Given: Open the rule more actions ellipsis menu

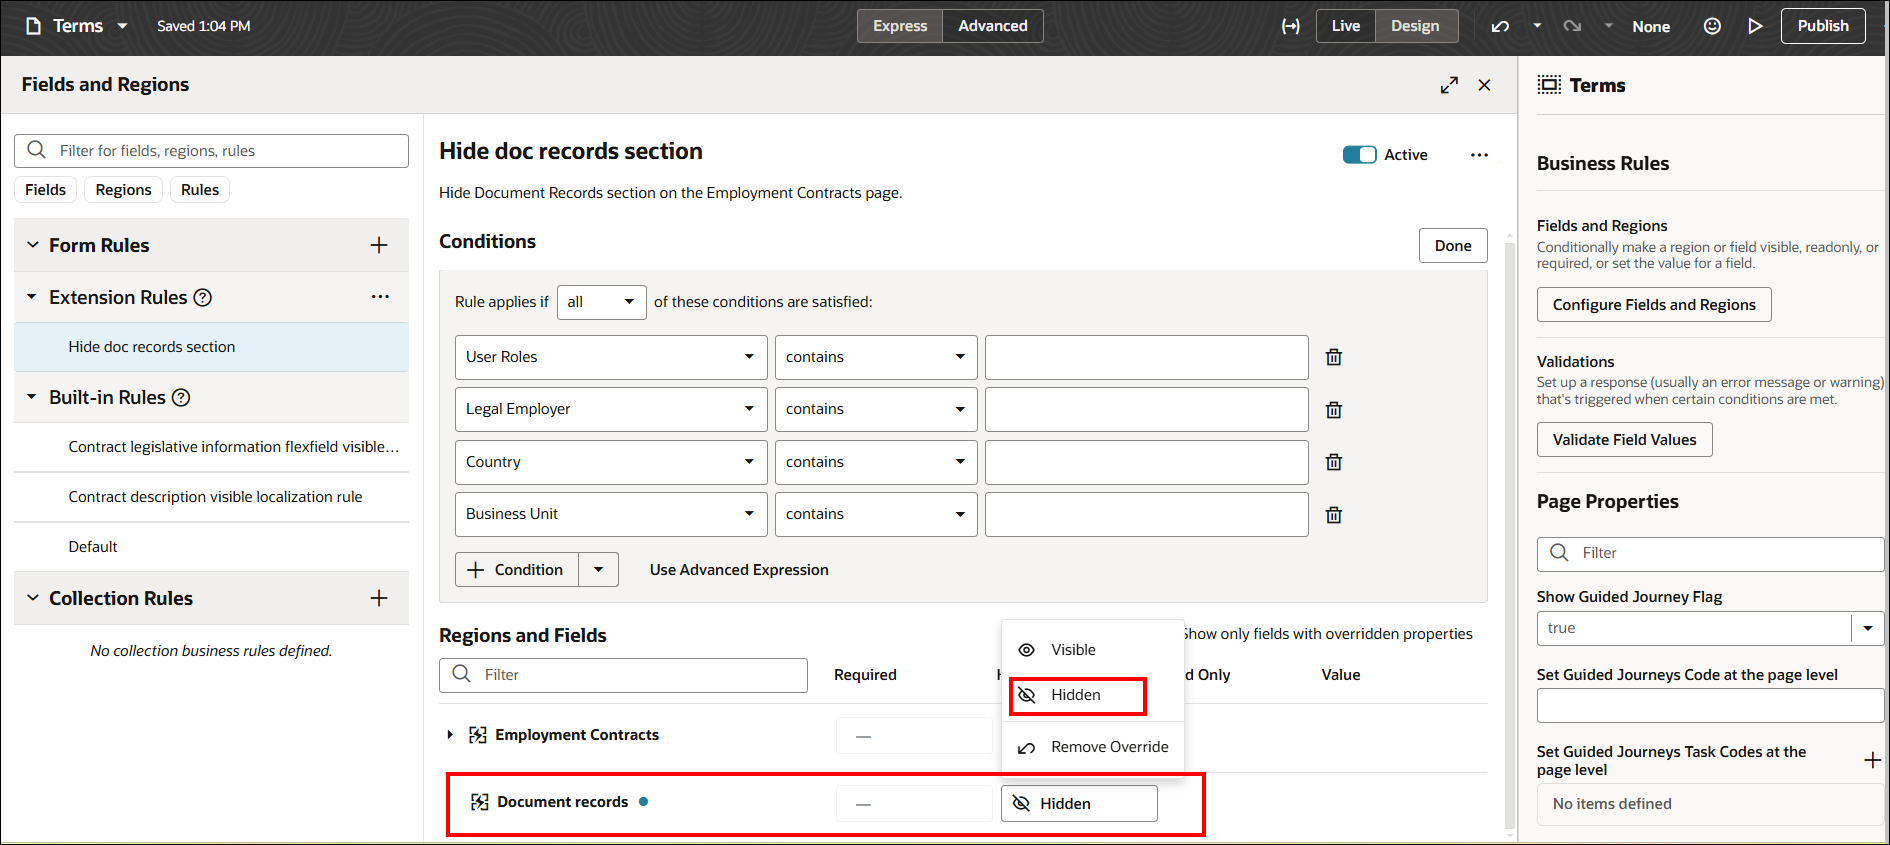Looking at the screenshot, I should pyautogui.click(x=1479, y=155).
